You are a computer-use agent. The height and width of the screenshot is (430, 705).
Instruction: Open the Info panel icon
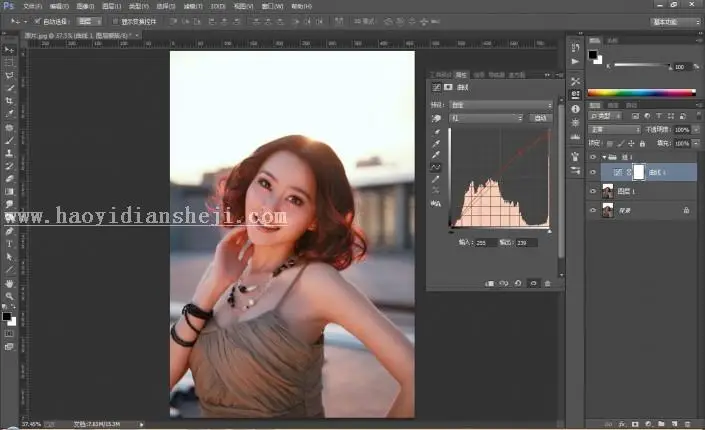(576, 109)
